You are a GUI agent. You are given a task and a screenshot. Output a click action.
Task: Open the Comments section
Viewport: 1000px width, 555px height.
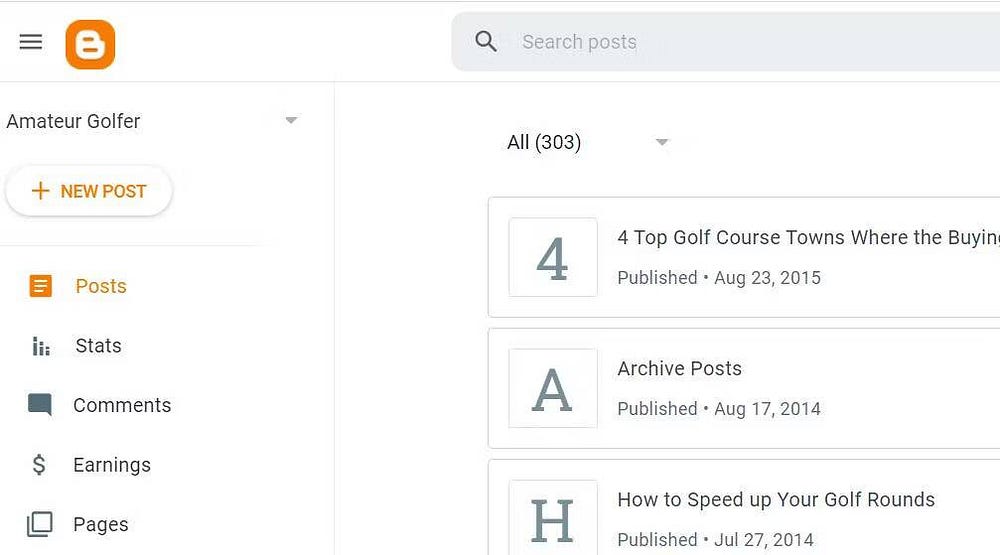[x=122, y=405]
